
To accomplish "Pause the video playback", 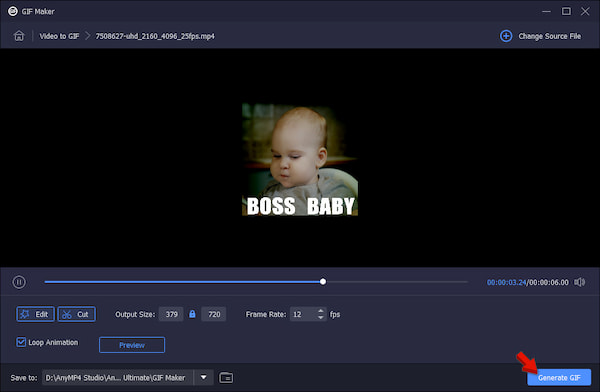I will point(19,282).
